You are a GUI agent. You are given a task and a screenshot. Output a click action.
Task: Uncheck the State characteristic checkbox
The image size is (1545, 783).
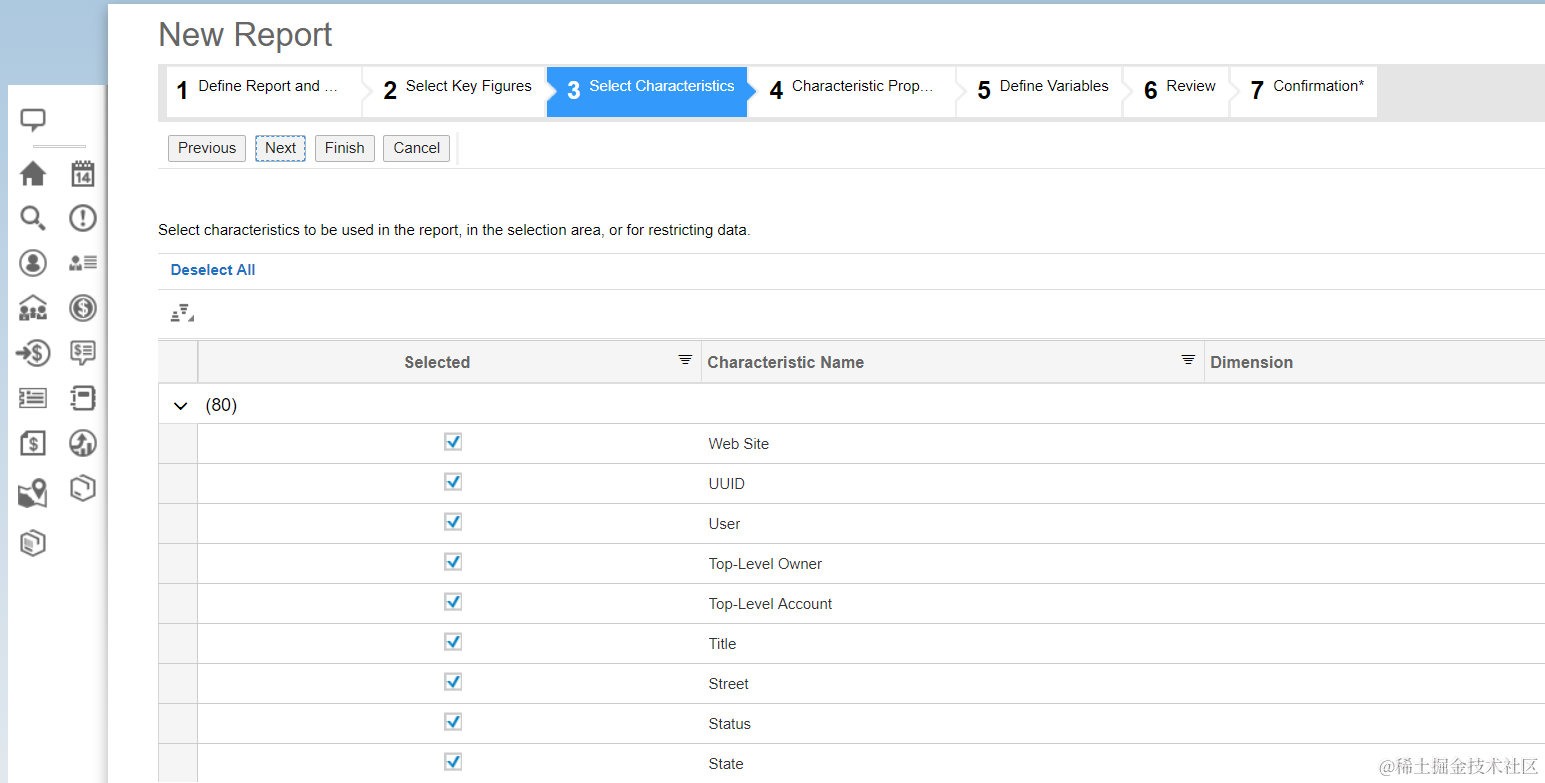[453, 762]
